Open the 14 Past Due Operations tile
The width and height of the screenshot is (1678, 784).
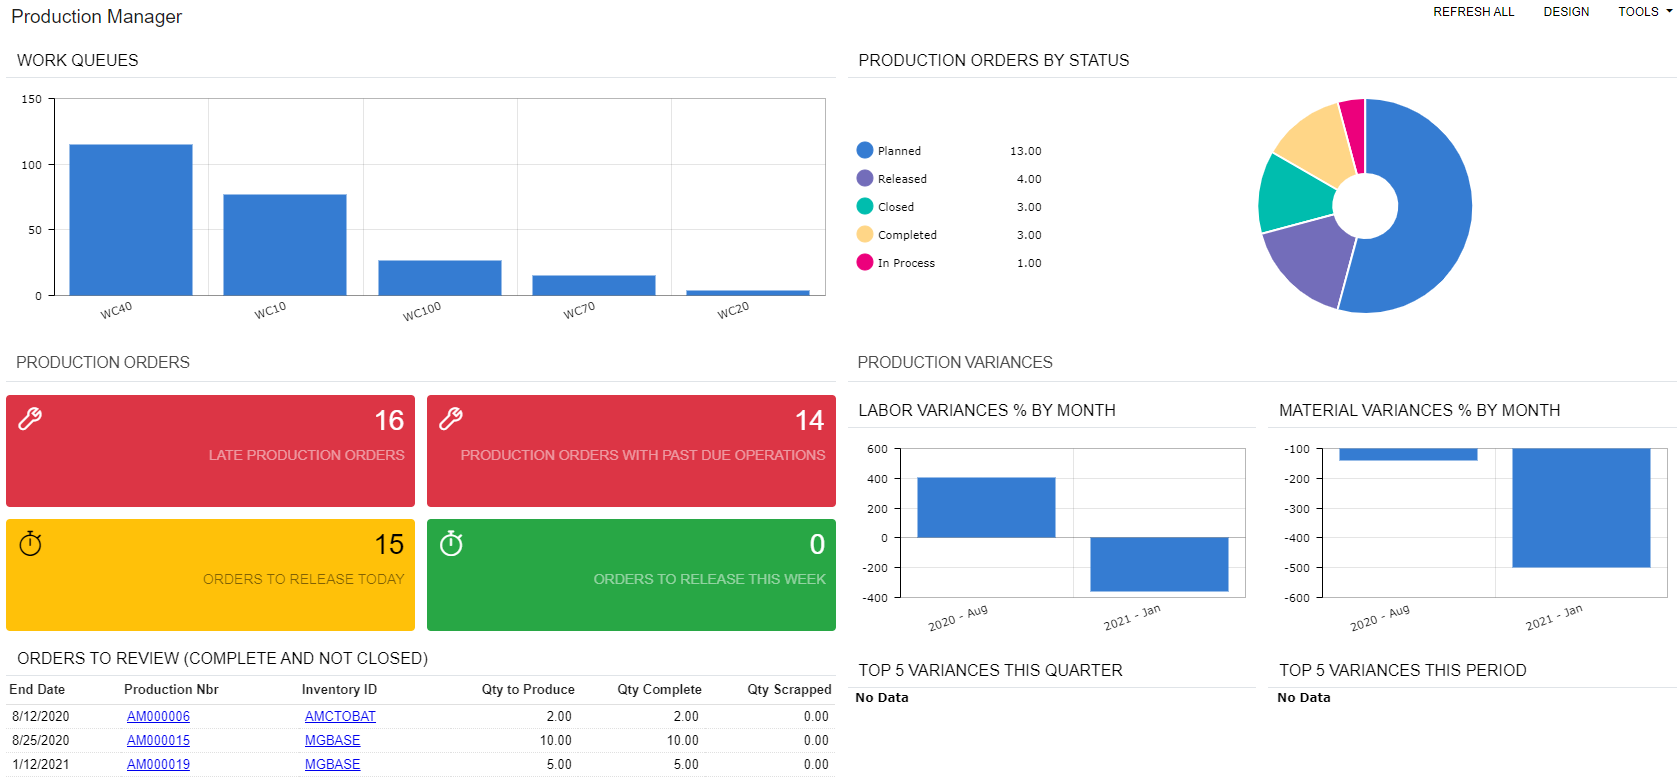(x=631, y=451)
